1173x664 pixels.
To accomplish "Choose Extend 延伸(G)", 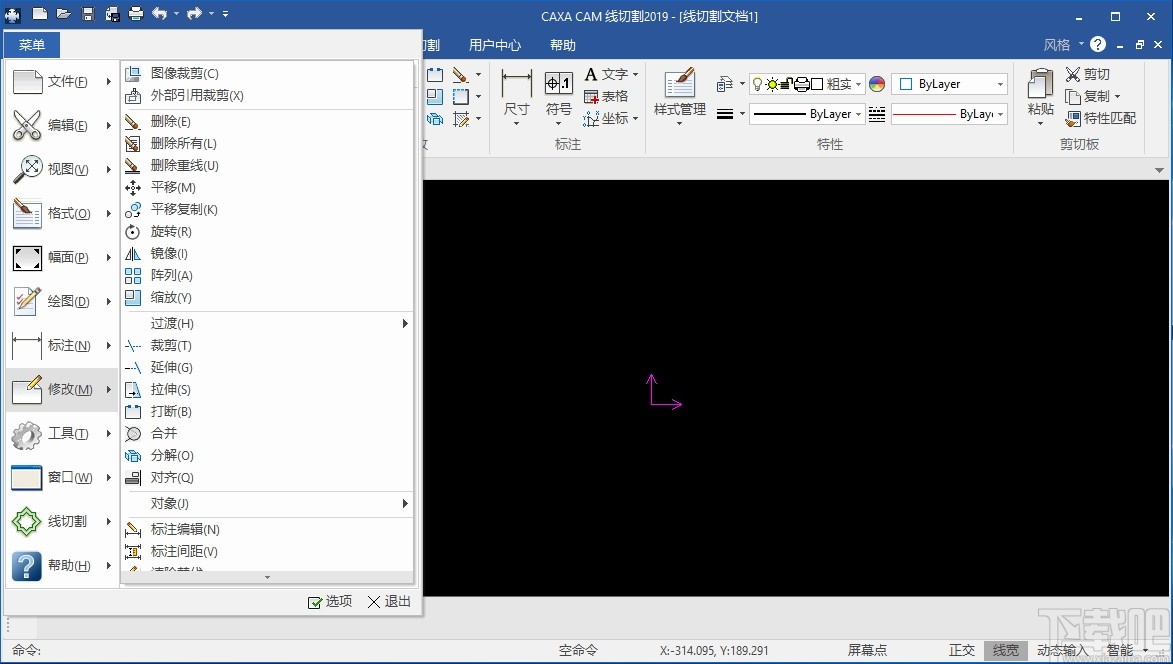I will tap(267, 367).
